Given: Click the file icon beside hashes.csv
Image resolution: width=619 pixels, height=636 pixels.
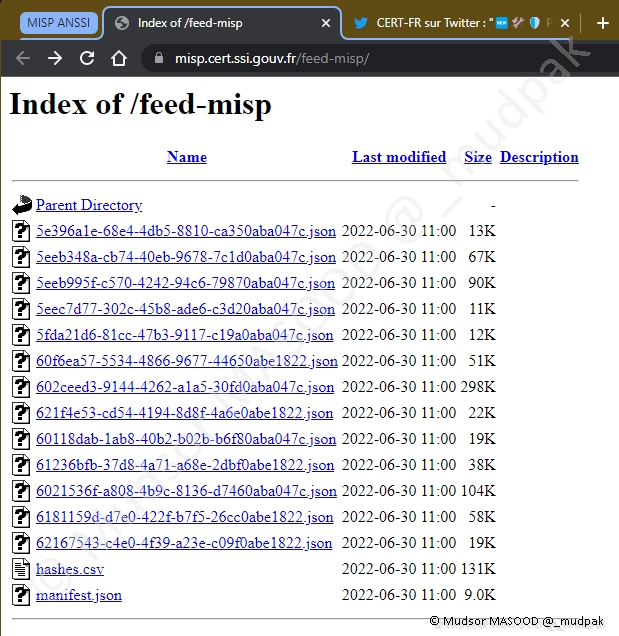Looking at the screenshot, I should coord(22,569).
